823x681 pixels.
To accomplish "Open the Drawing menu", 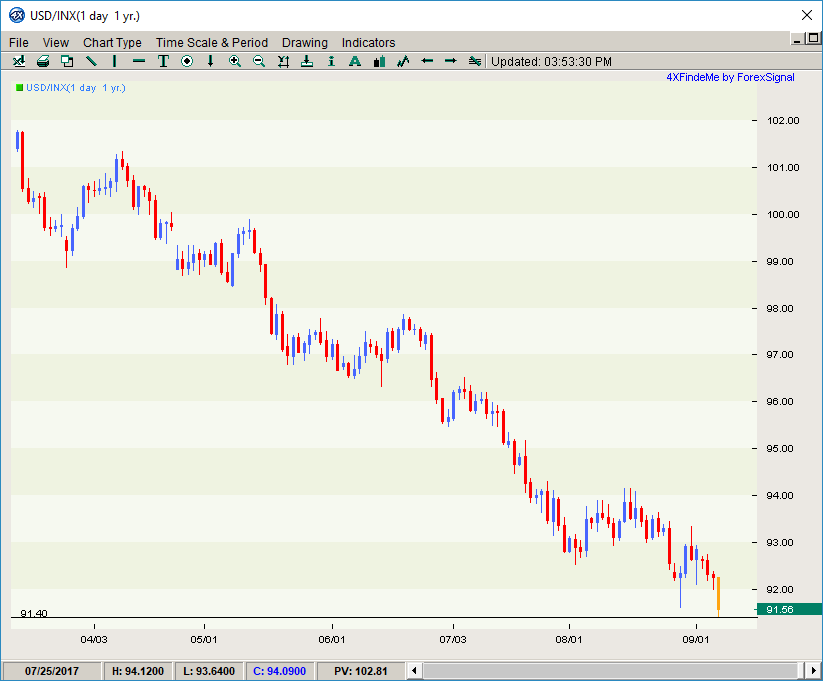I will 305,43.
